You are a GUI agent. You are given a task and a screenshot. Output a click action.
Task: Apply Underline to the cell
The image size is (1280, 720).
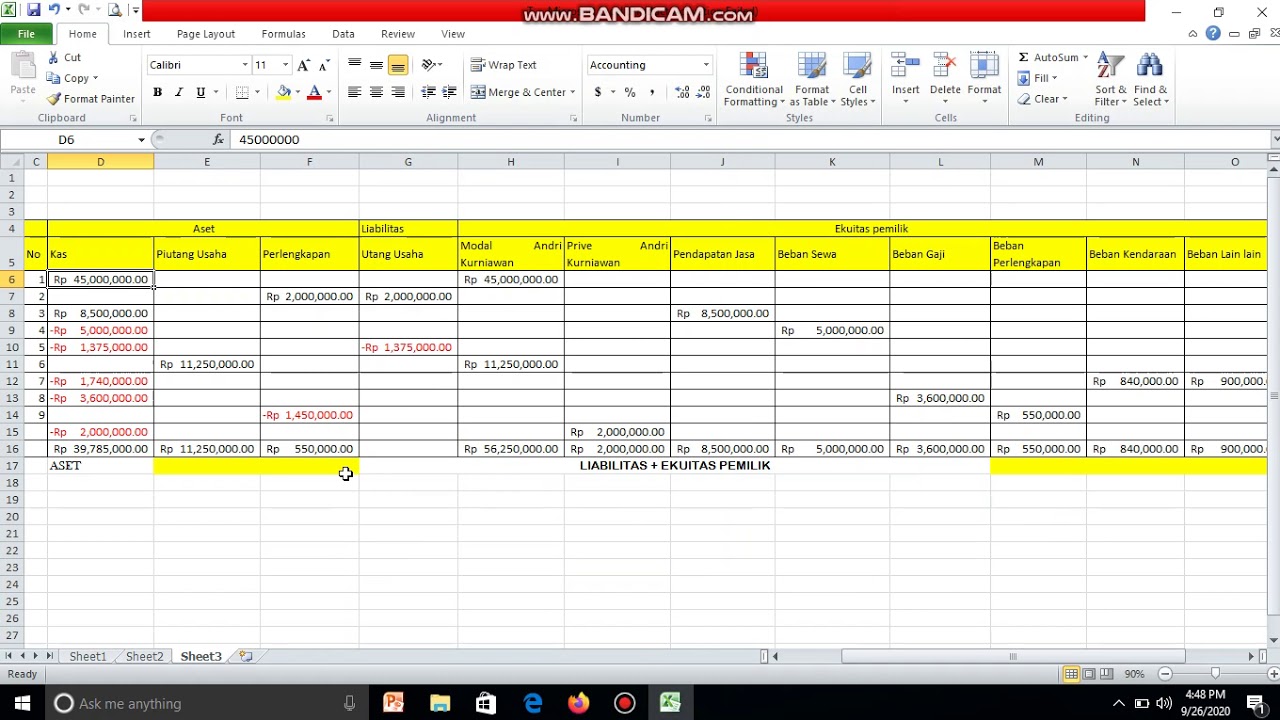[201, 92]
